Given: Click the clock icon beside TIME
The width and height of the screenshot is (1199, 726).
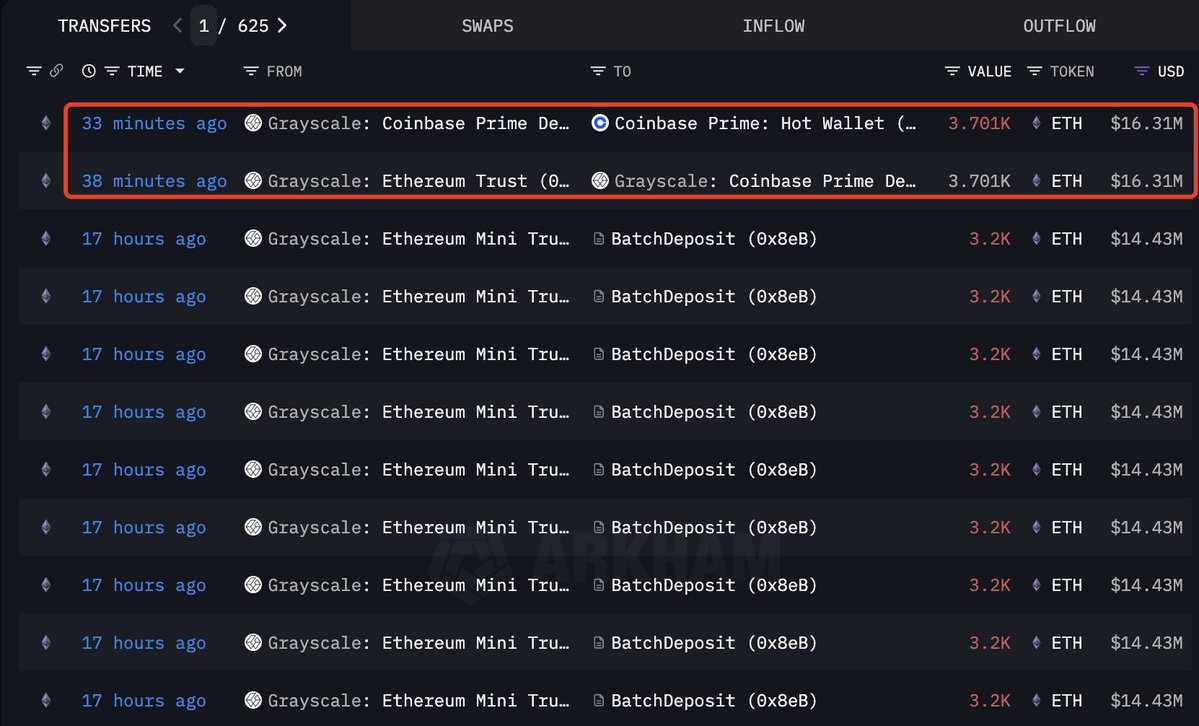Looking at the screenshot, I should [89, 71].
